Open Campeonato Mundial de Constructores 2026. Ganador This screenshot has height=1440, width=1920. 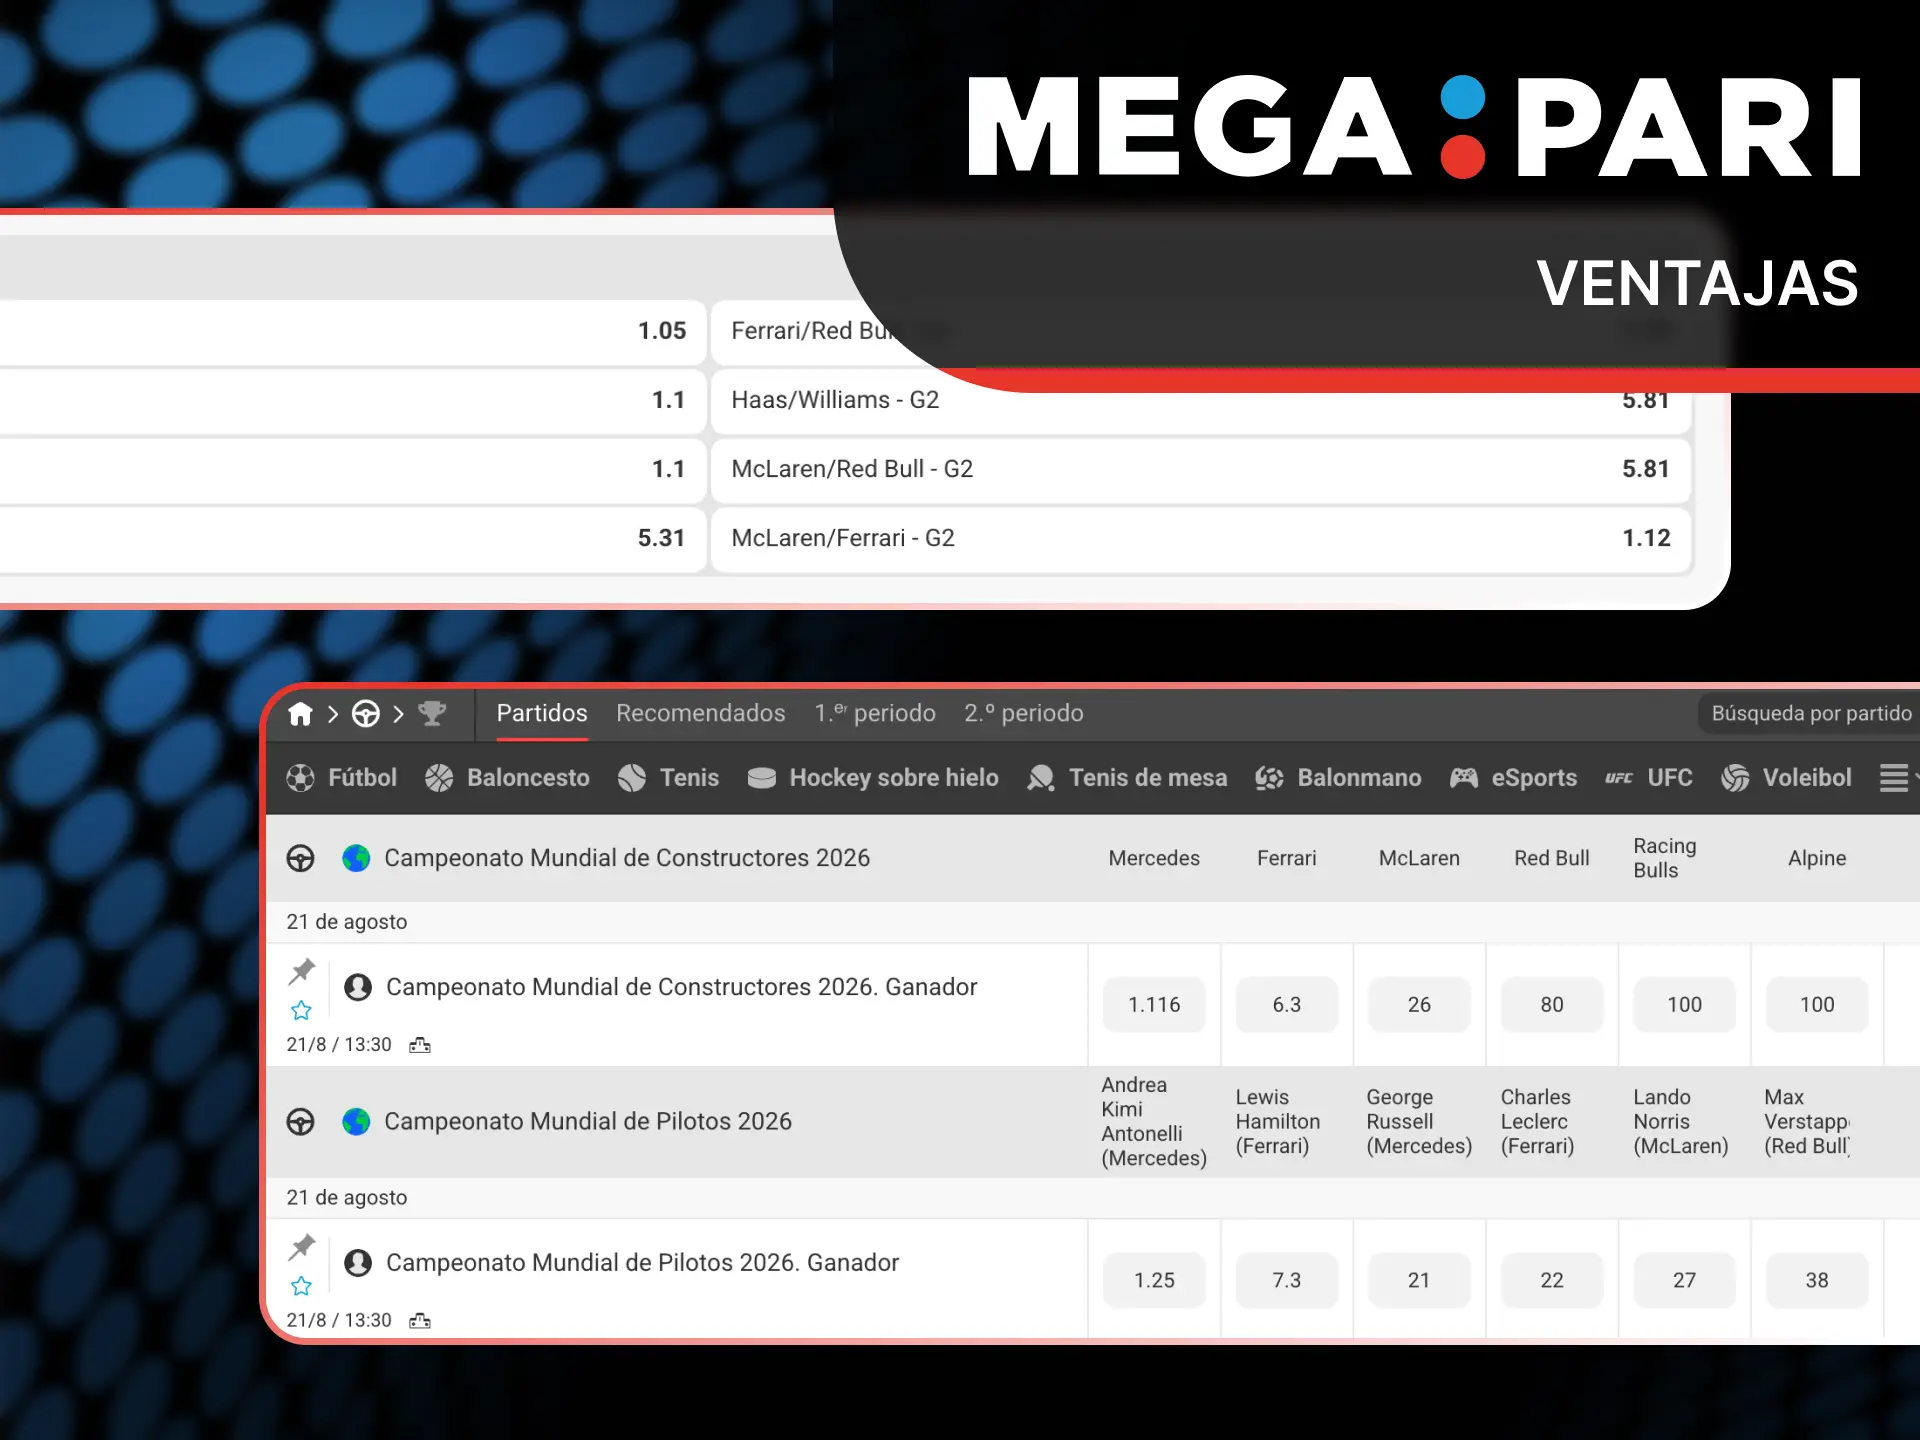(x=682, y=987)
